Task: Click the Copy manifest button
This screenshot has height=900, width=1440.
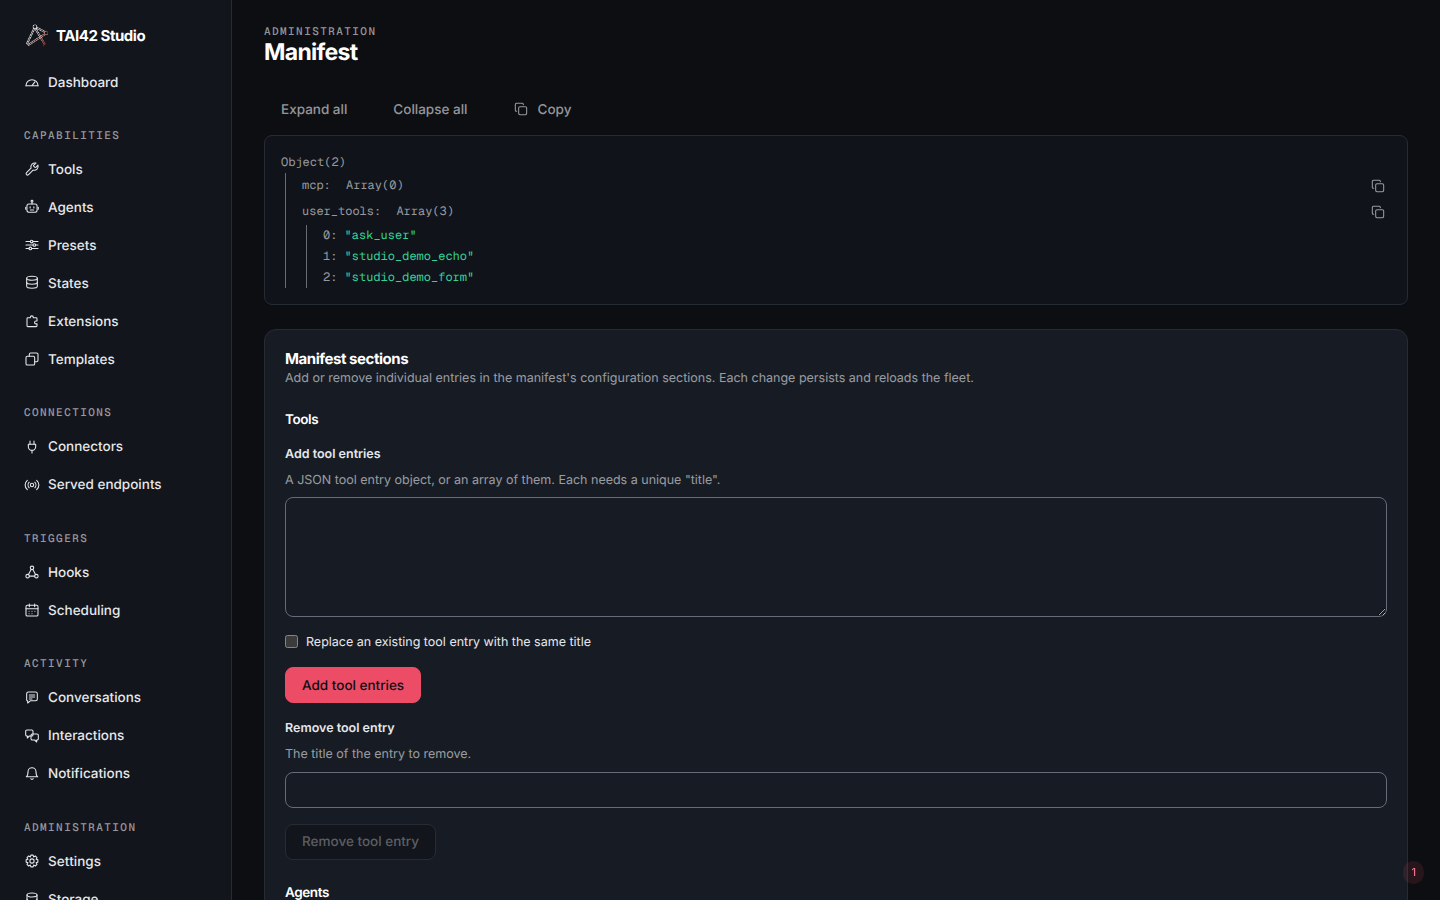Action: 543,110
